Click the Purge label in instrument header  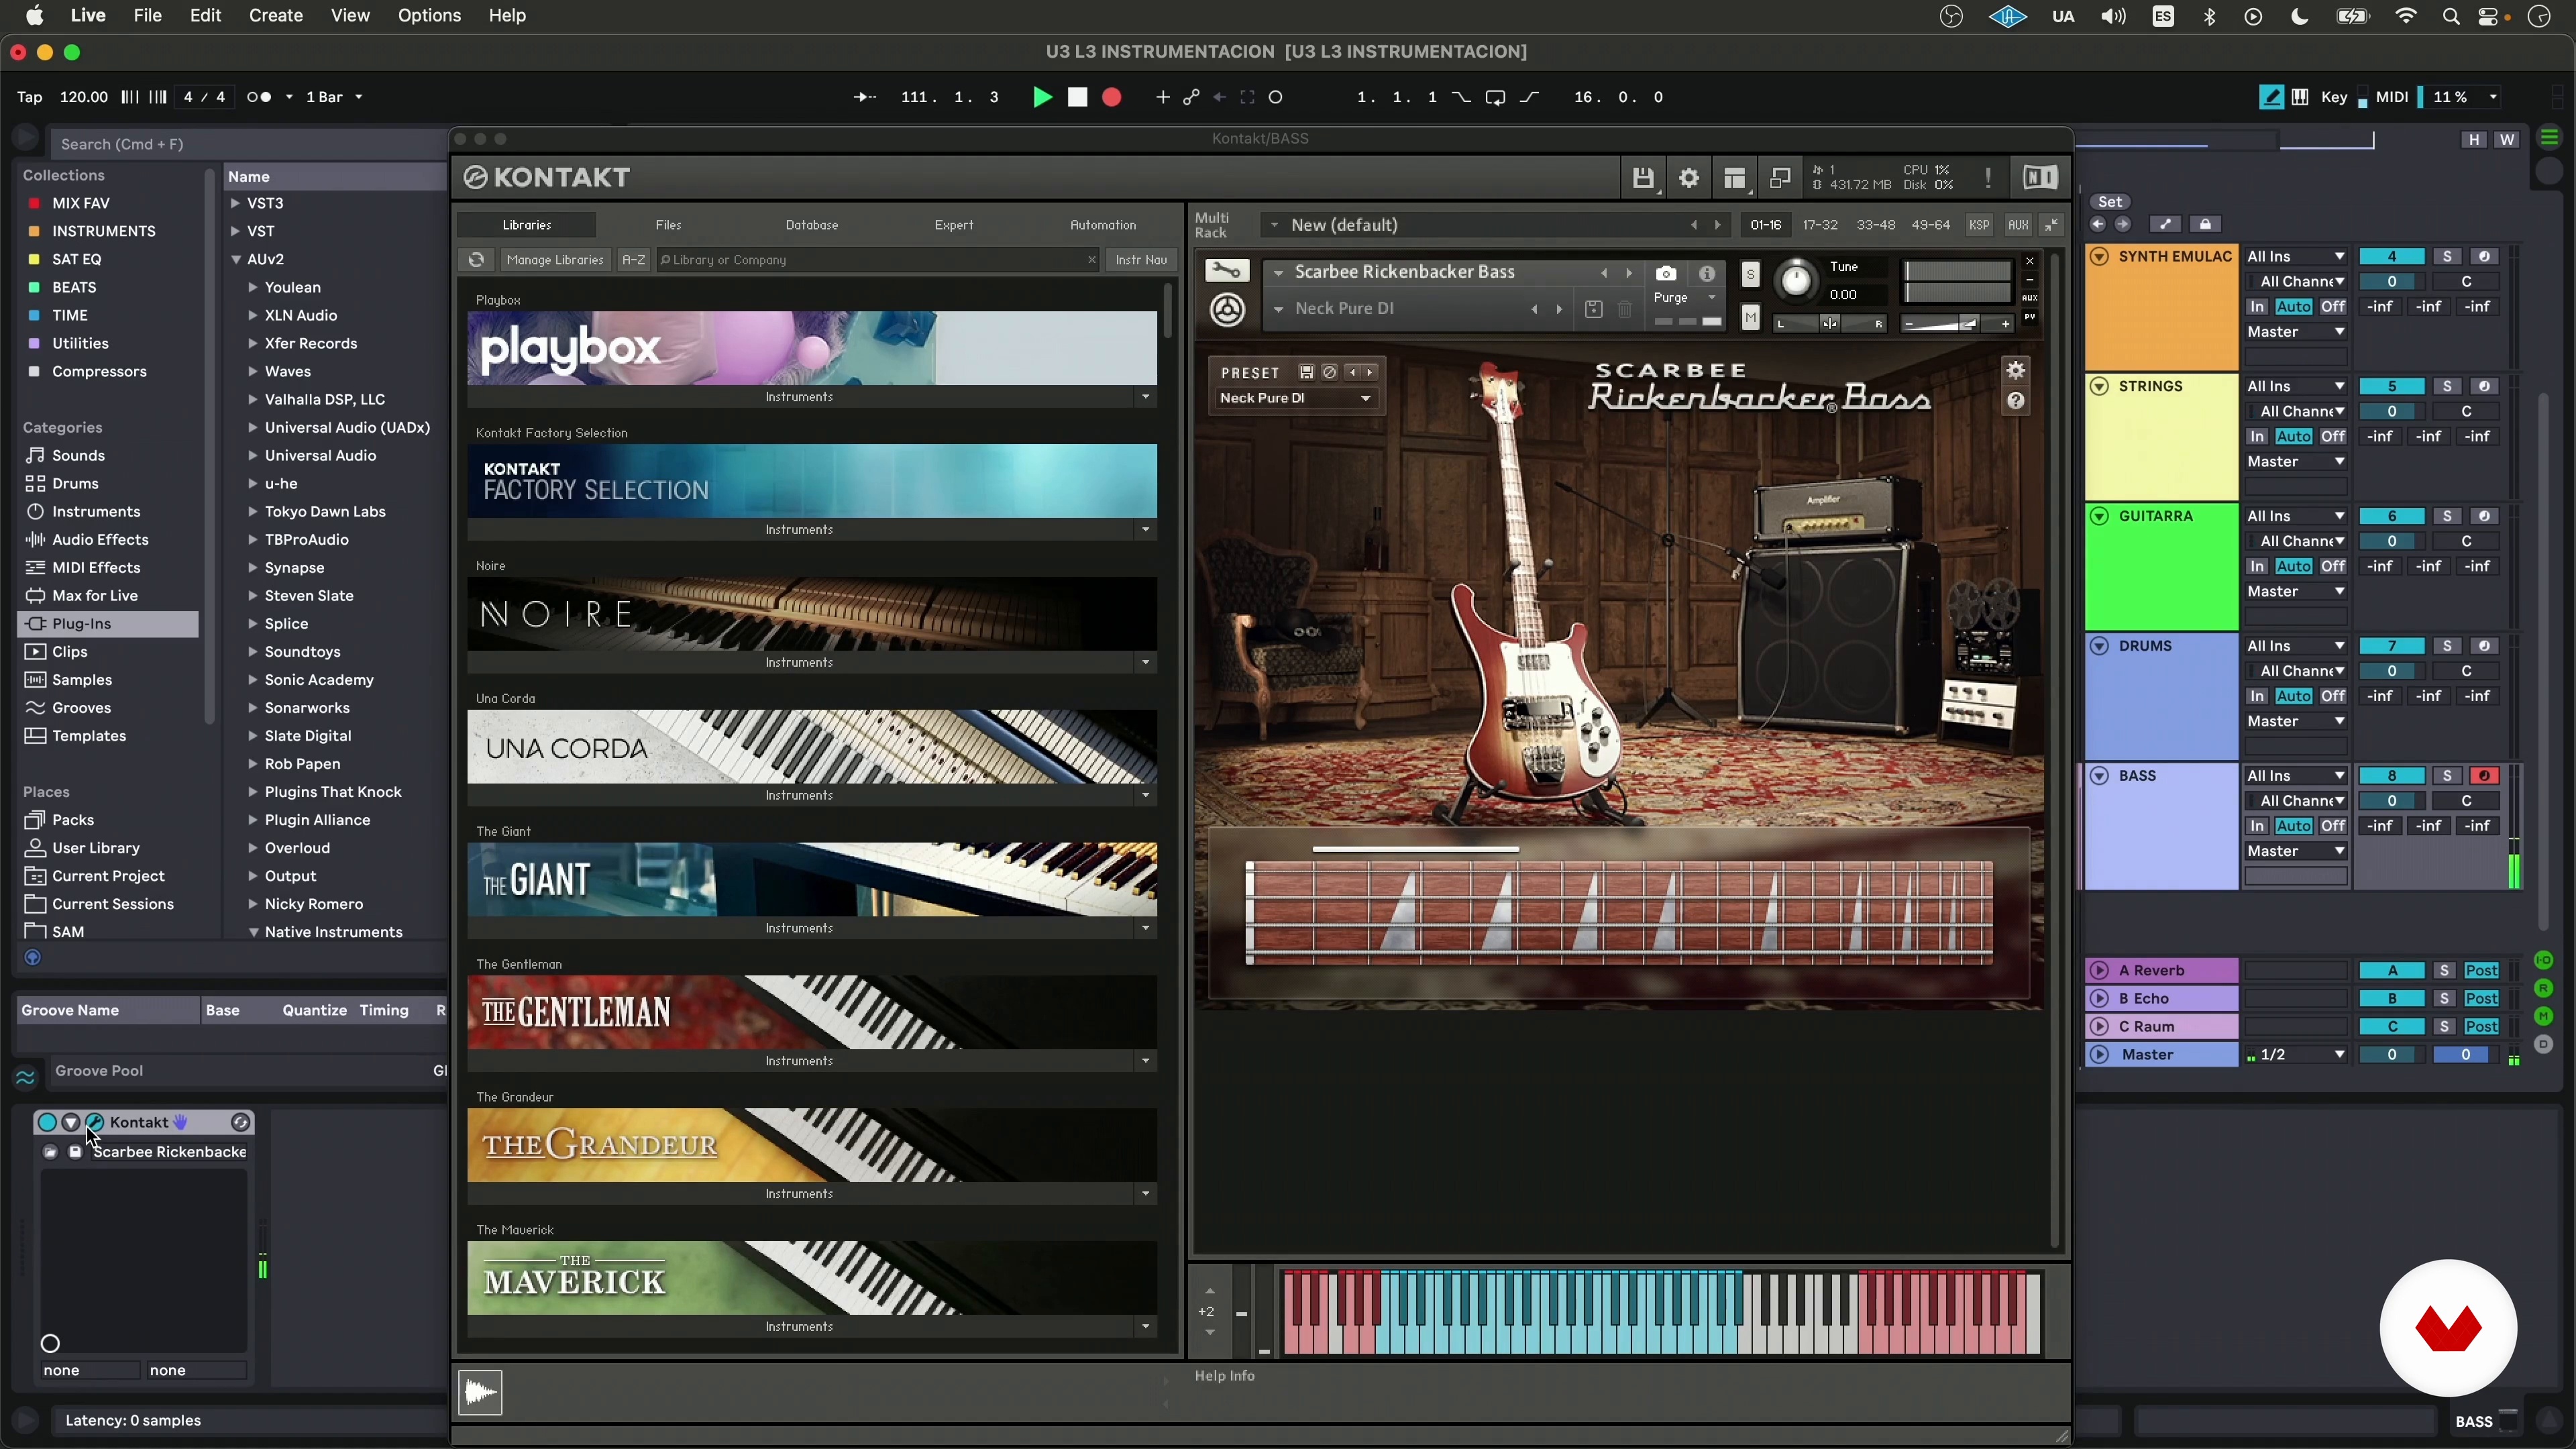pos(1671,297)
